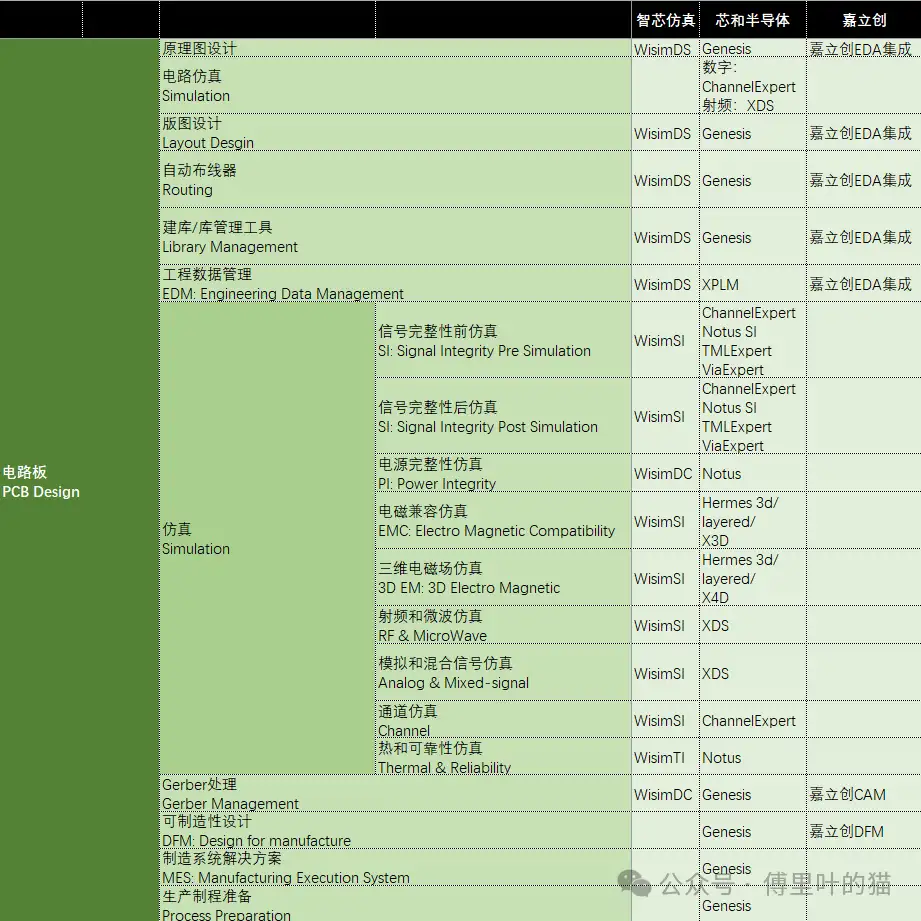The width and height of the screenshot is (921, 921).
Task: Select the Gerber处理 Gerber Management cell
Action: pos(395,794)
